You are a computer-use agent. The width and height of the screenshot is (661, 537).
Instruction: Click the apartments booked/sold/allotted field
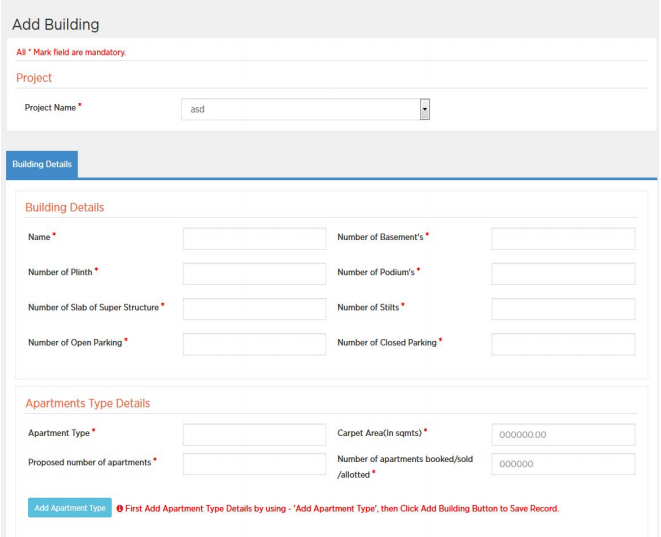pyautogui.click(x=563, y=464)
